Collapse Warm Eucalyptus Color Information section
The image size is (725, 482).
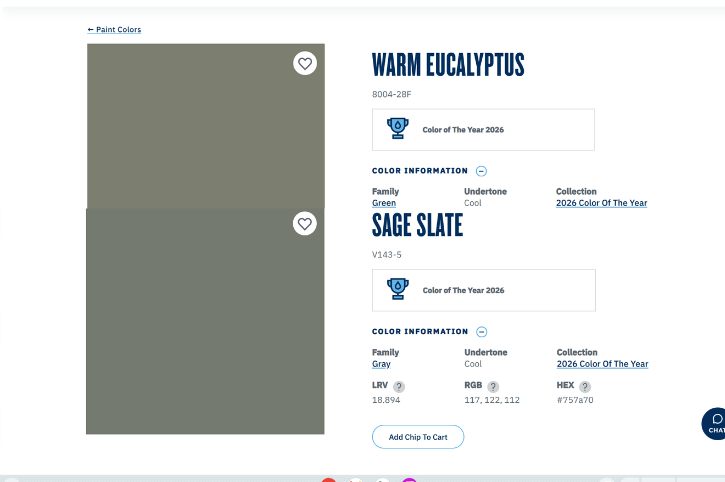(x=481, y=171)
